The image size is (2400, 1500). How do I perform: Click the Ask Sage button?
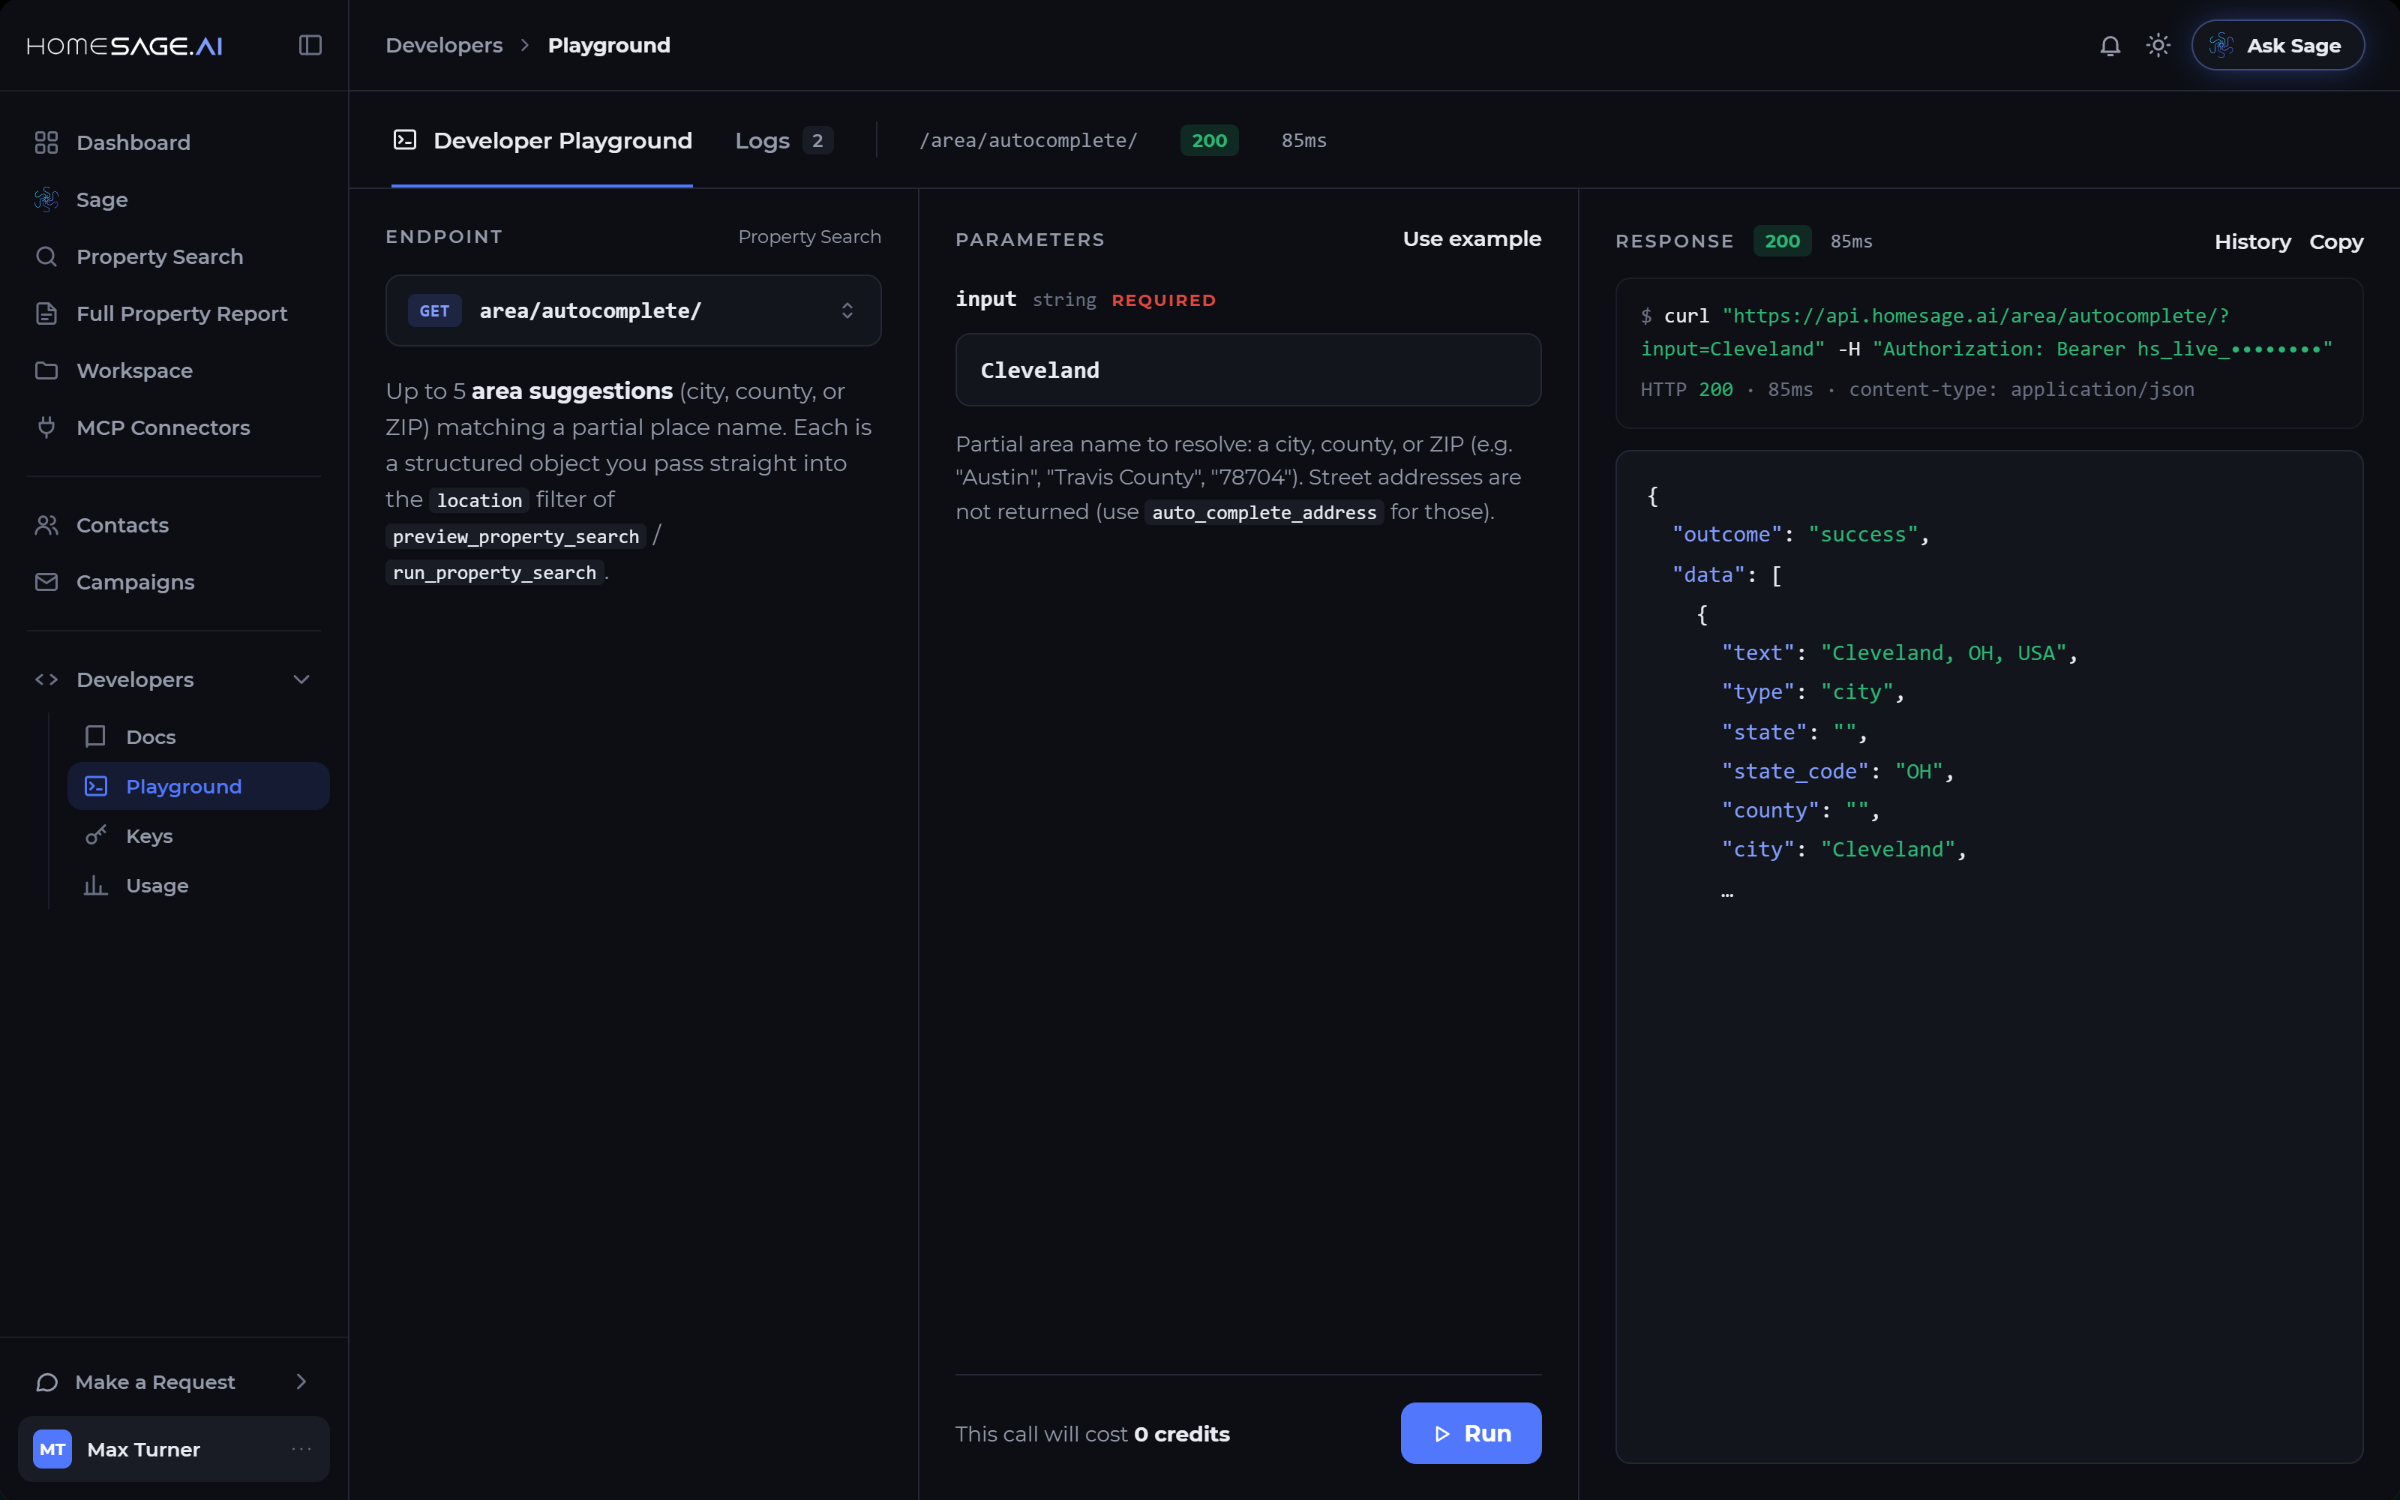click(x=2277, y=45)
